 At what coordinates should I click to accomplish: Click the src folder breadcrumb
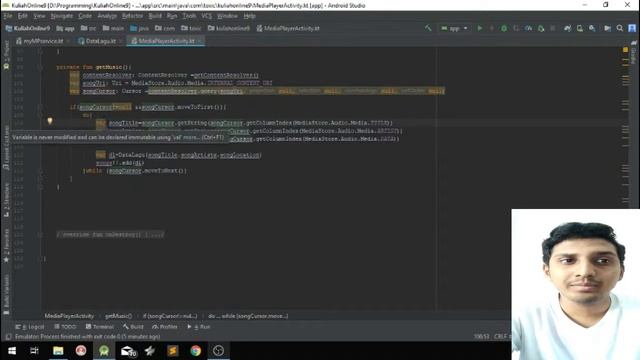click(89, 28)
